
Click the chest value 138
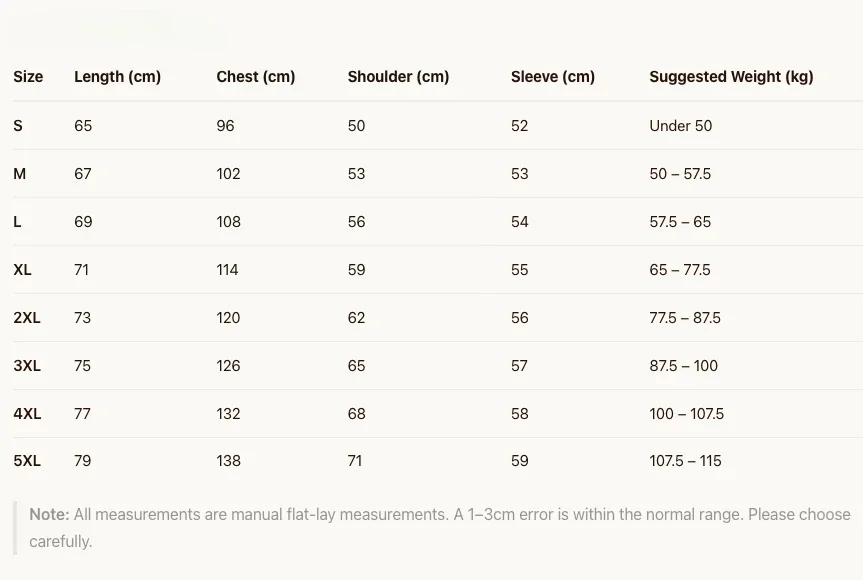228,461
